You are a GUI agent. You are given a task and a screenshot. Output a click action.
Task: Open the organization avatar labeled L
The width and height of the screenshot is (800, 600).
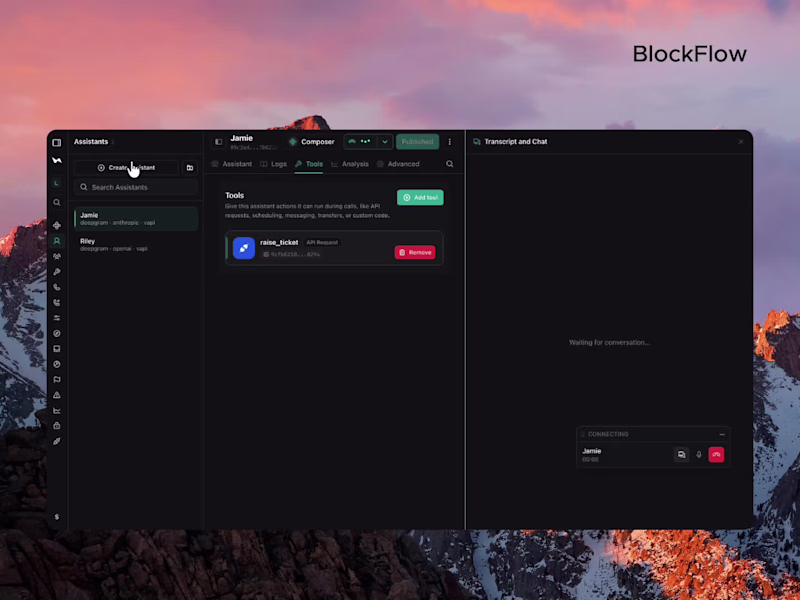tap(57, 183)
